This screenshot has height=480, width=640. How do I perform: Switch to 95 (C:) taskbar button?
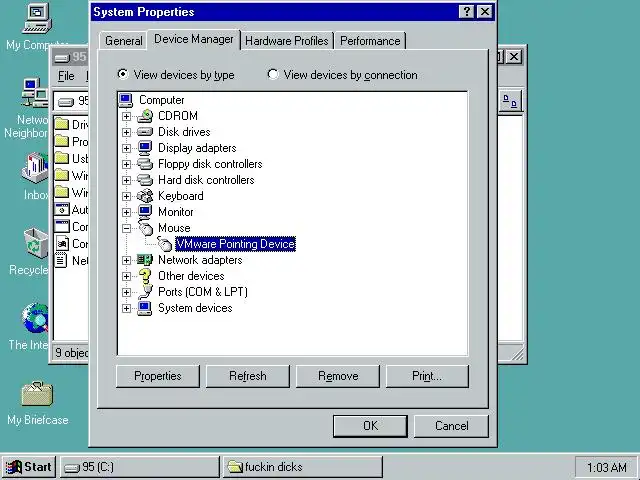pos(140,467)
